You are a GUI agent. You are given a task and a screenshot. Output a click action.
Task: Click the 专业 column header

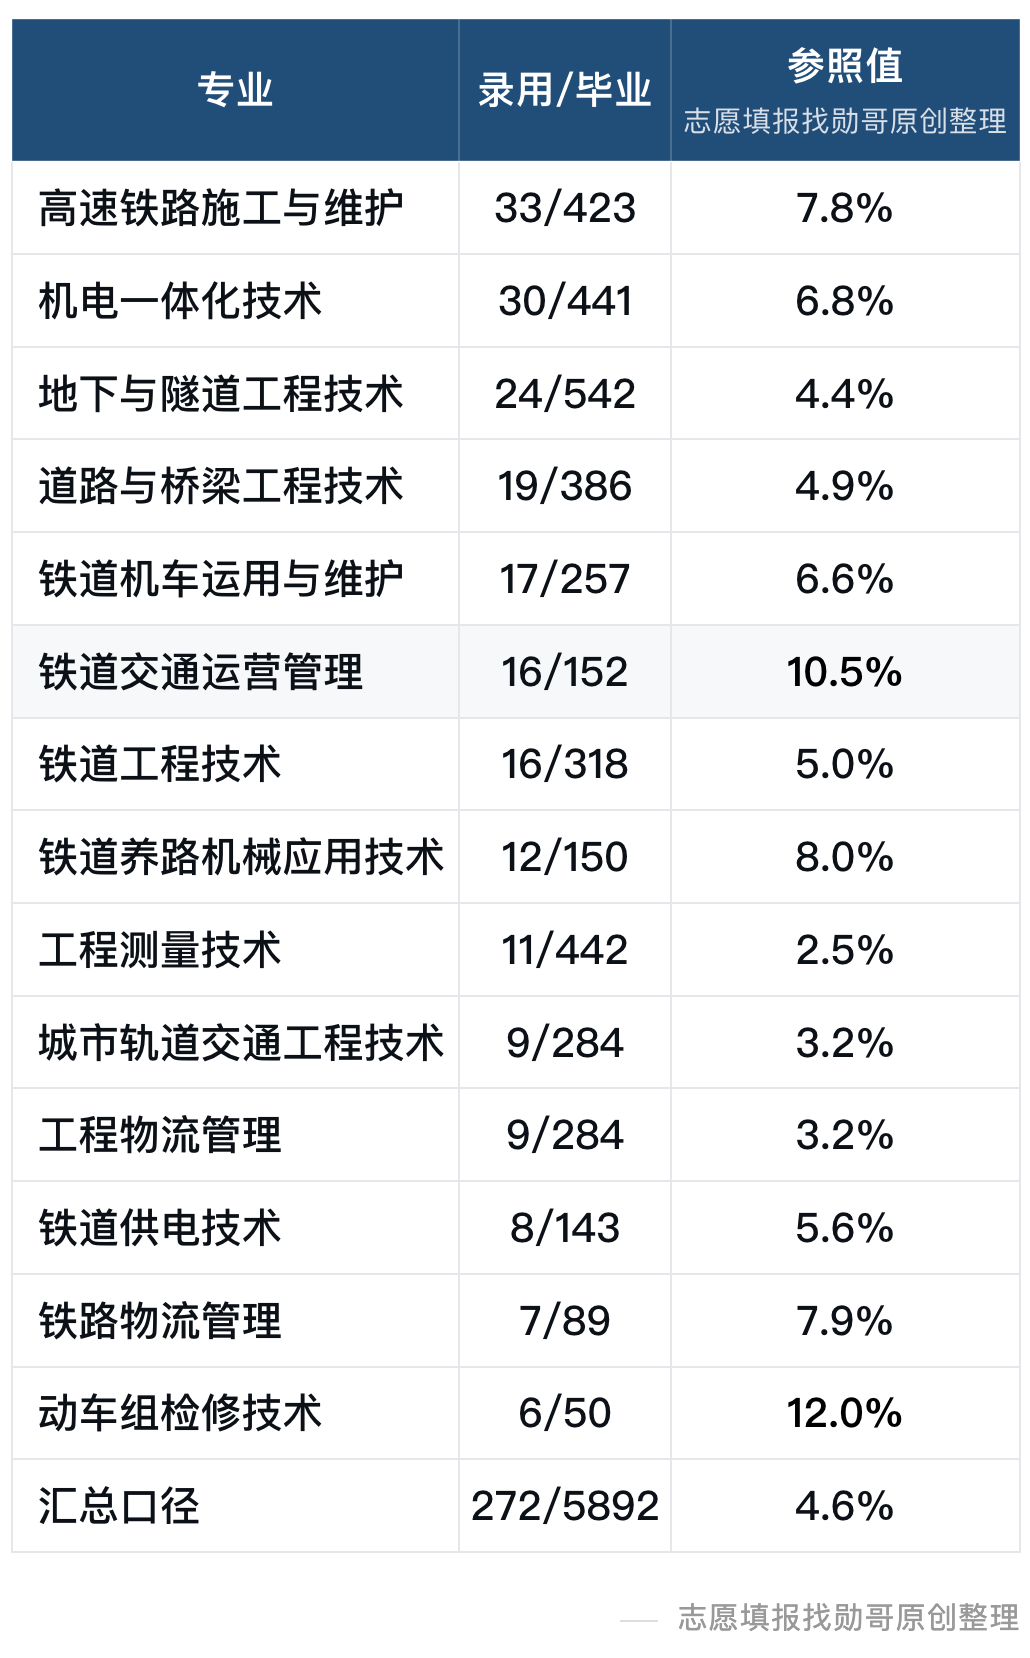click(x=235, y=90)
